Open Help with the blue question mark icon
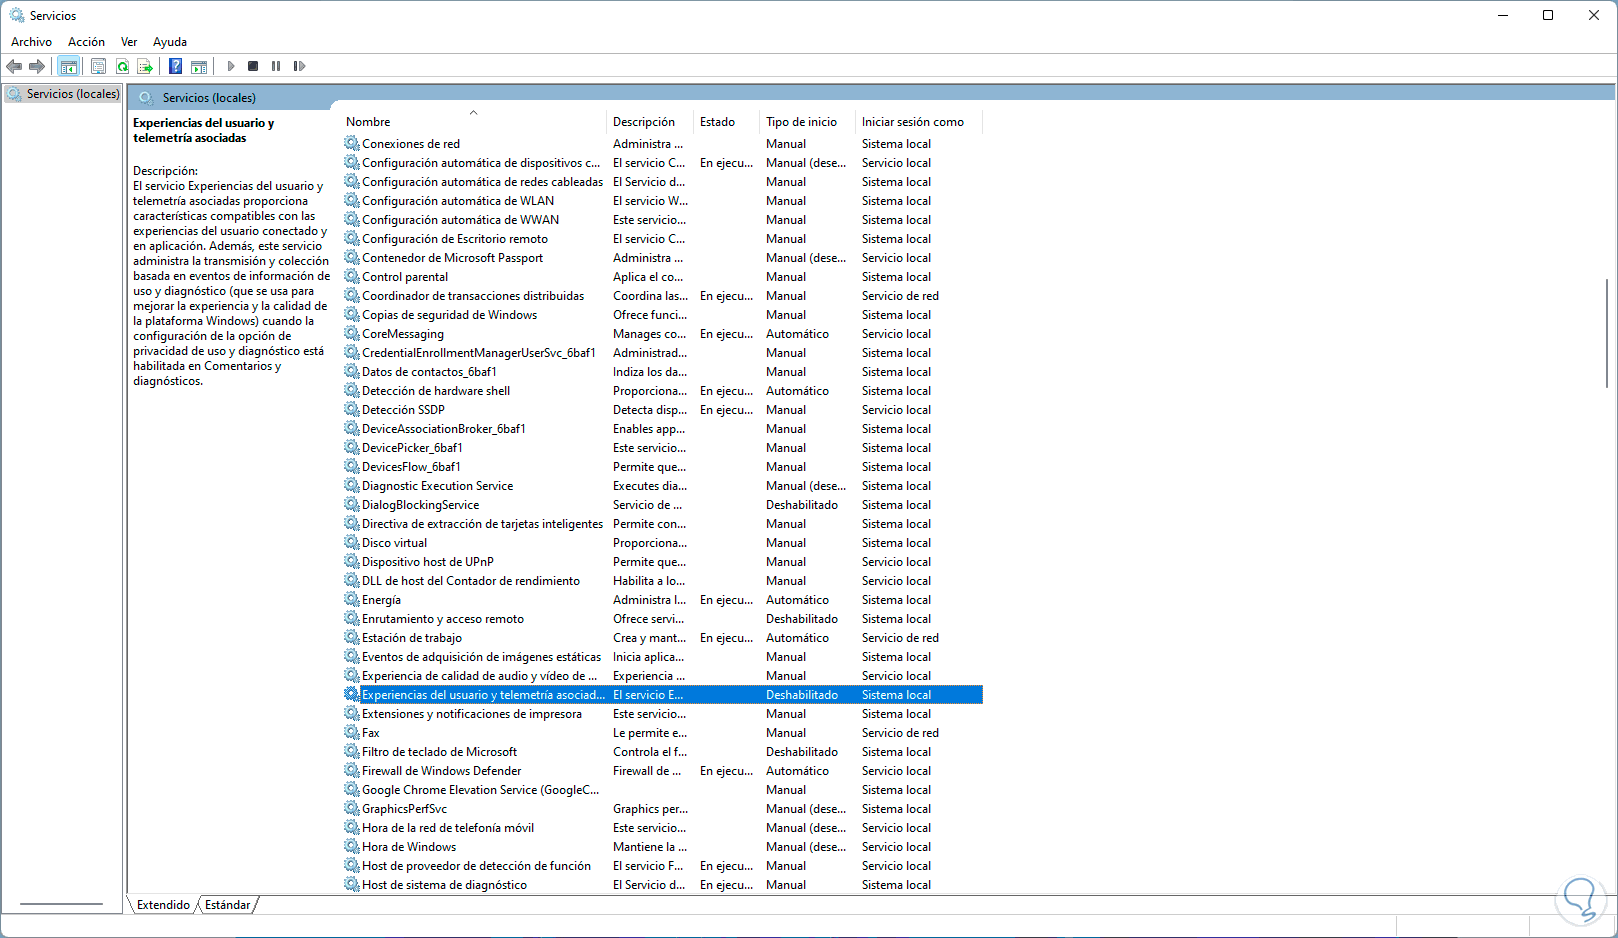Image resolution: width=1618 pixels, height=938 pixels. pyautogui.click(x=175, y=66)
